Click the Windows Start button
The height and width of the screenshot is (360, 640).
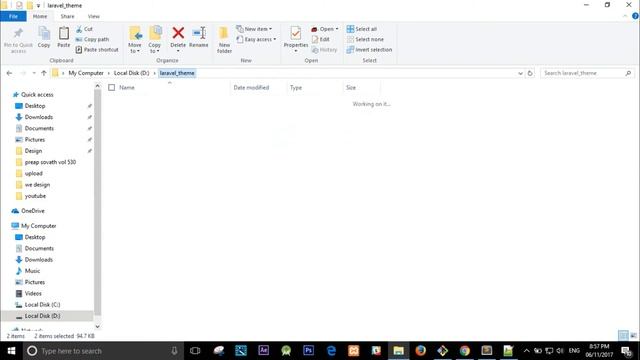(x=11, y=351)
